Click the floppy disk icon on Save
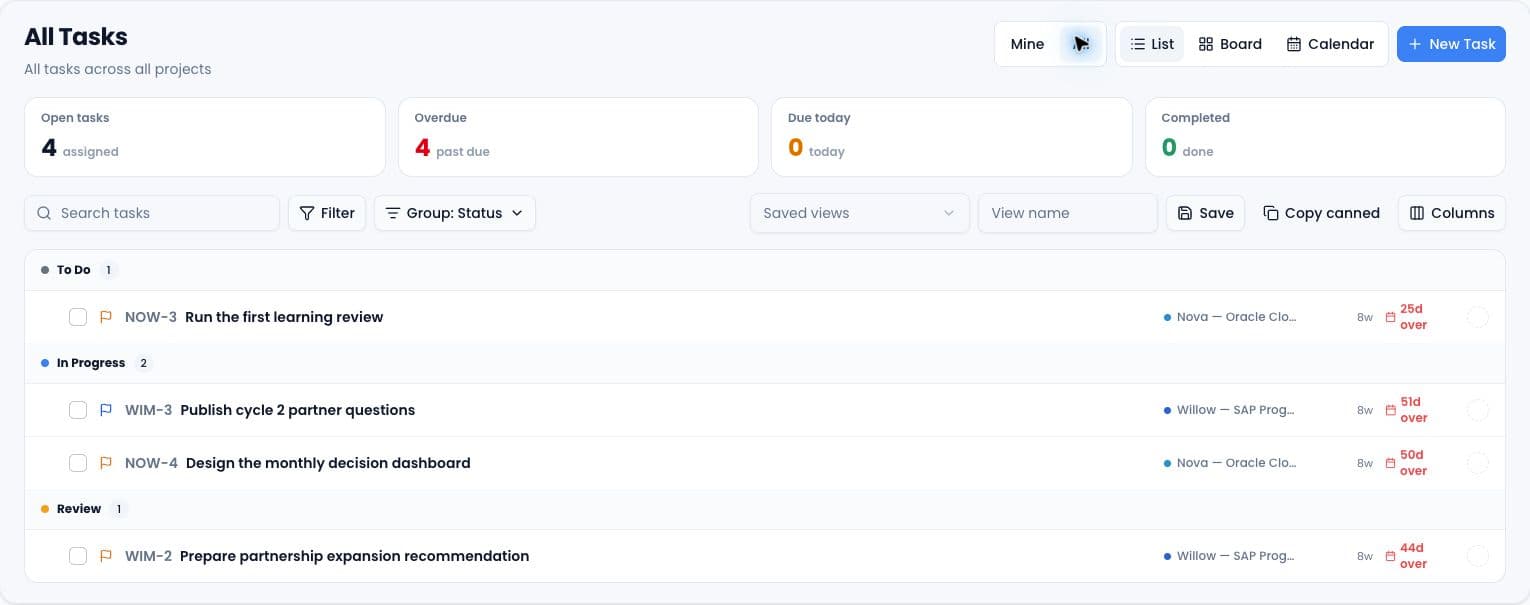This screenshot has height=605, width=1530. pos(1185,213)
